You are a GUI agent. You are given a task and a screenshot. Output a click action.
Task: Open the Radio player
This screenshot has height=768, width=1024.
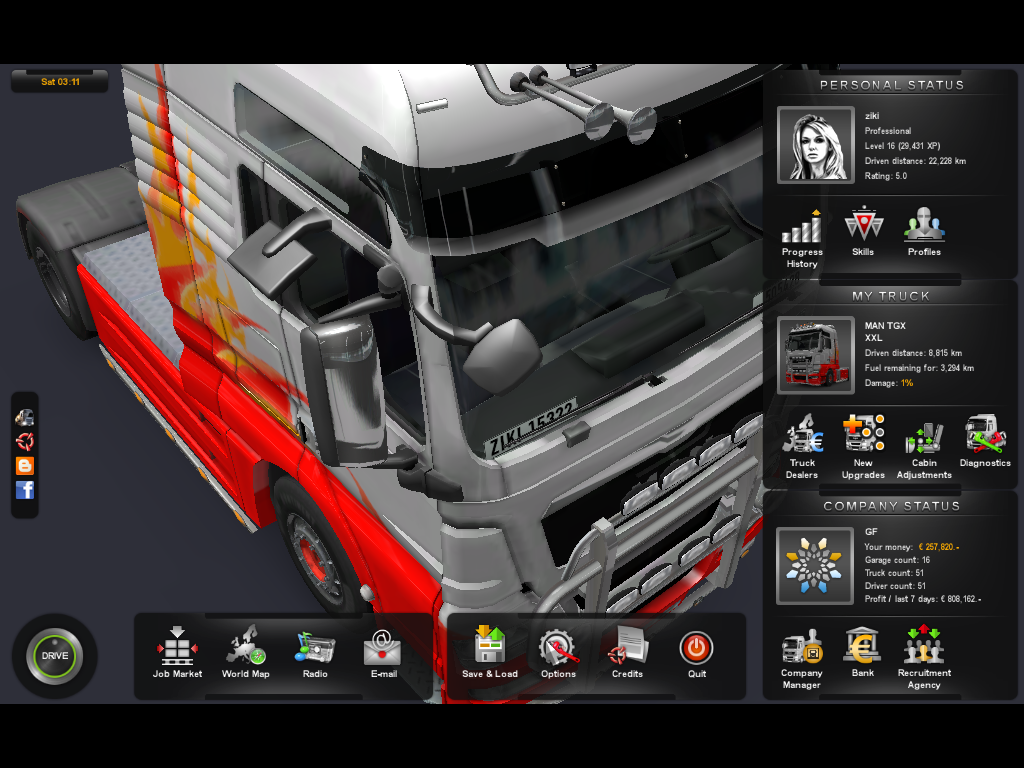tap(314, 651)
